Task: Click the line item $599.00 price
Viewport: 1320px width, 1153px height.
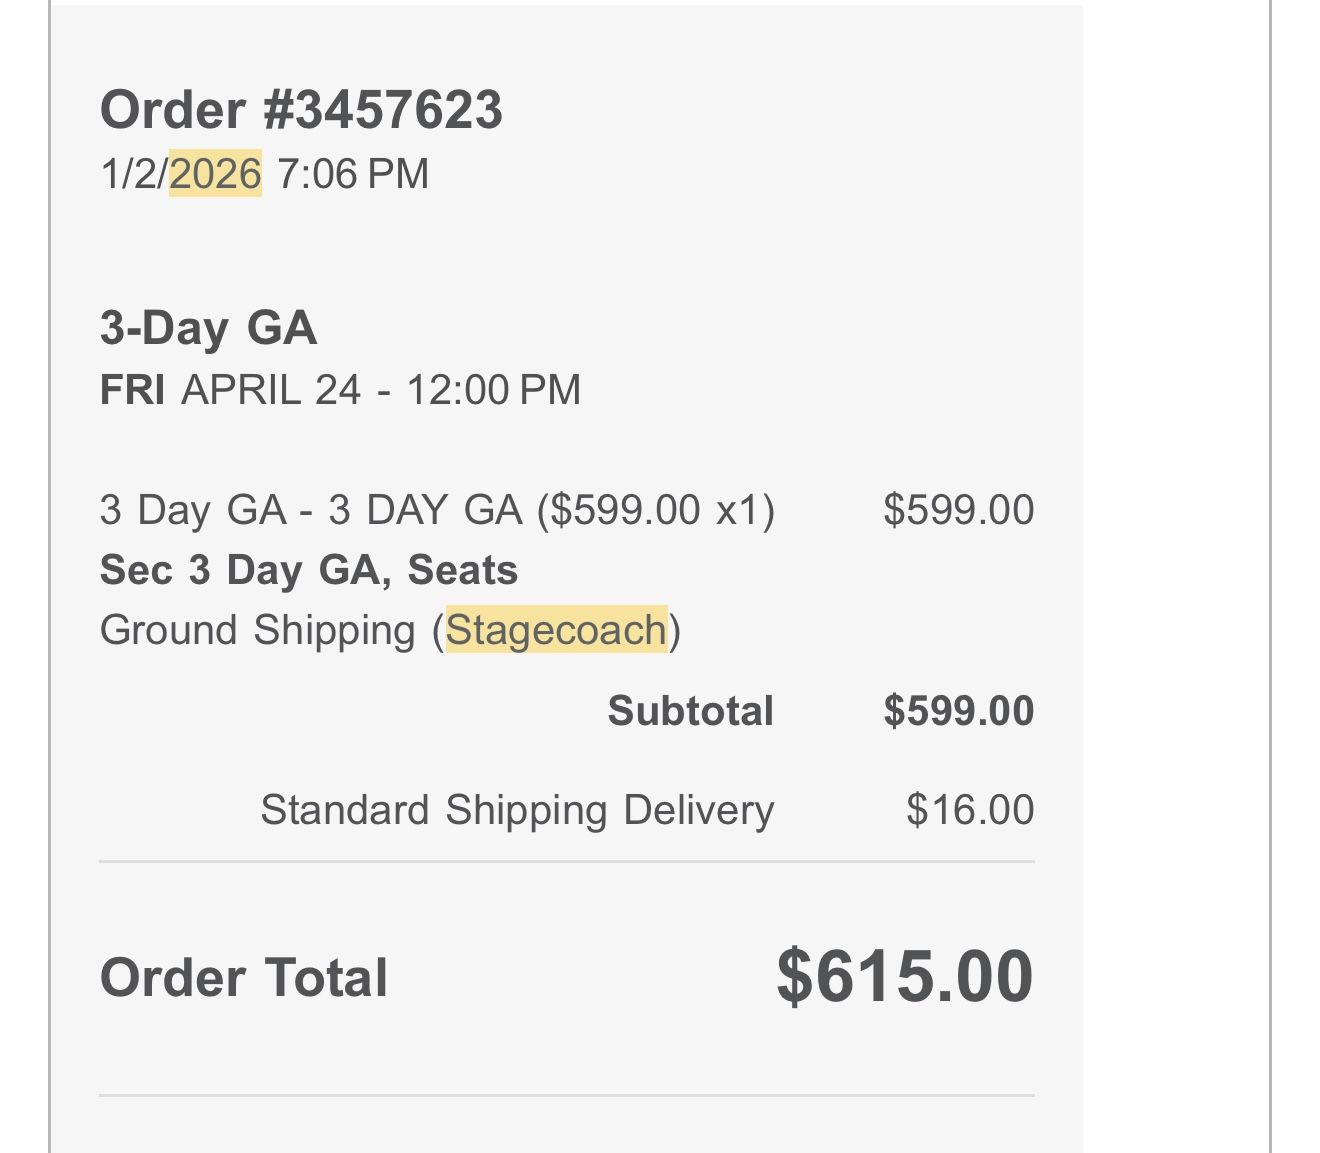Action: pos(958,510)
